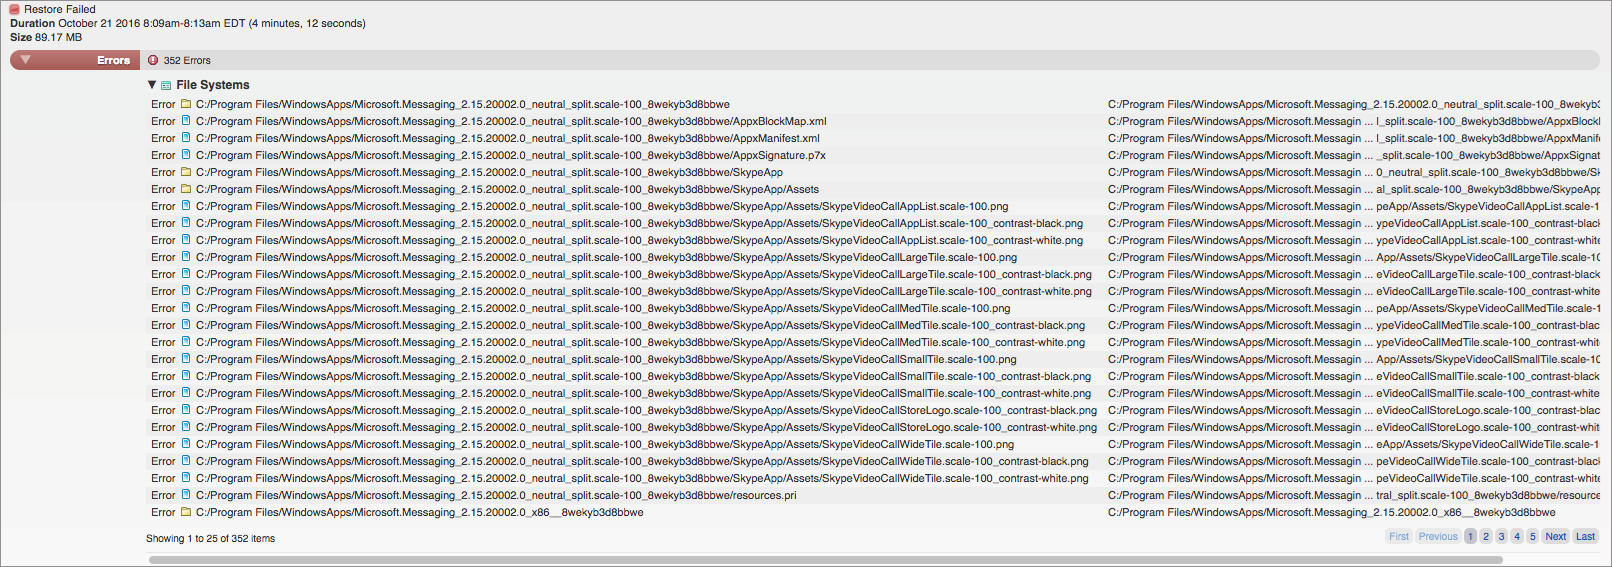This screenshot has height=567, width=1612.
Task: Click the horizontal scrollbar at the bottom
Action: pyautogui.click(x=826, y=560)
